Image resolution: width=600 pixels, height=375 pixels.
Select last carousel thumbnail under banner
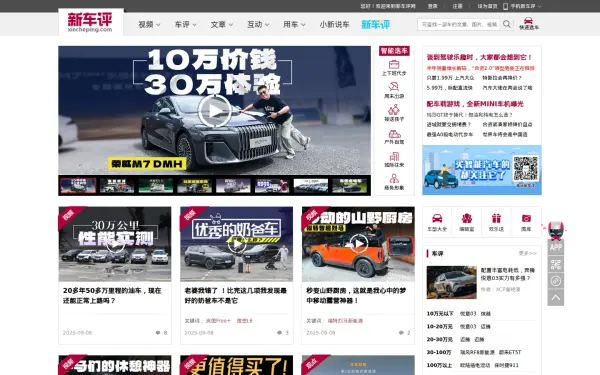tap(349, 186)
